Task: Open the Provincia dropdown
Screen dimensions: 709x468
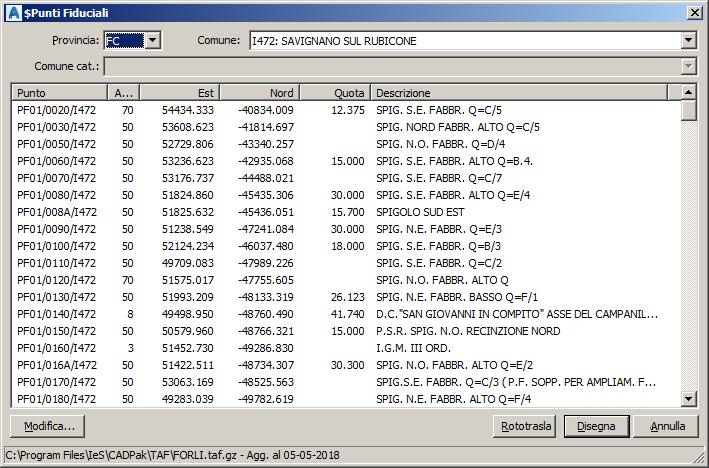Action: point(152,41)
